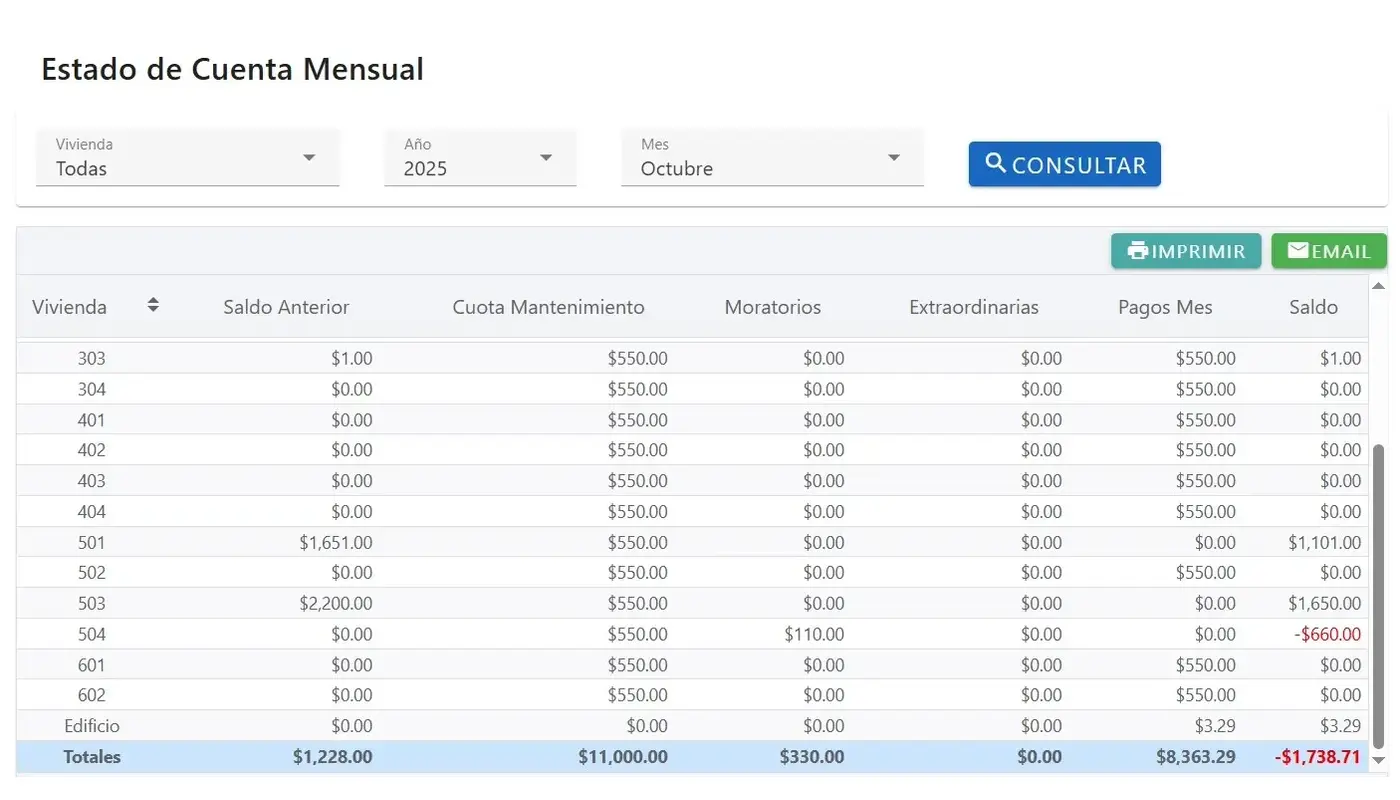Click the magnifier icon in Consultar button
The width and height of the screenshot is (1400, 800).
tap(995, 164)
